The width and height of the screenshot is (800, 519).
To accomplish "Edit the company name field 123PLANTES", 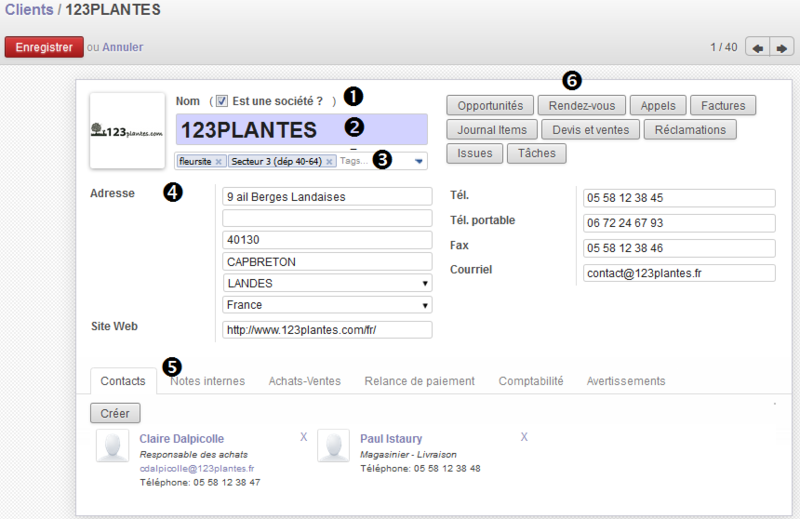I will tap(302, 130).
